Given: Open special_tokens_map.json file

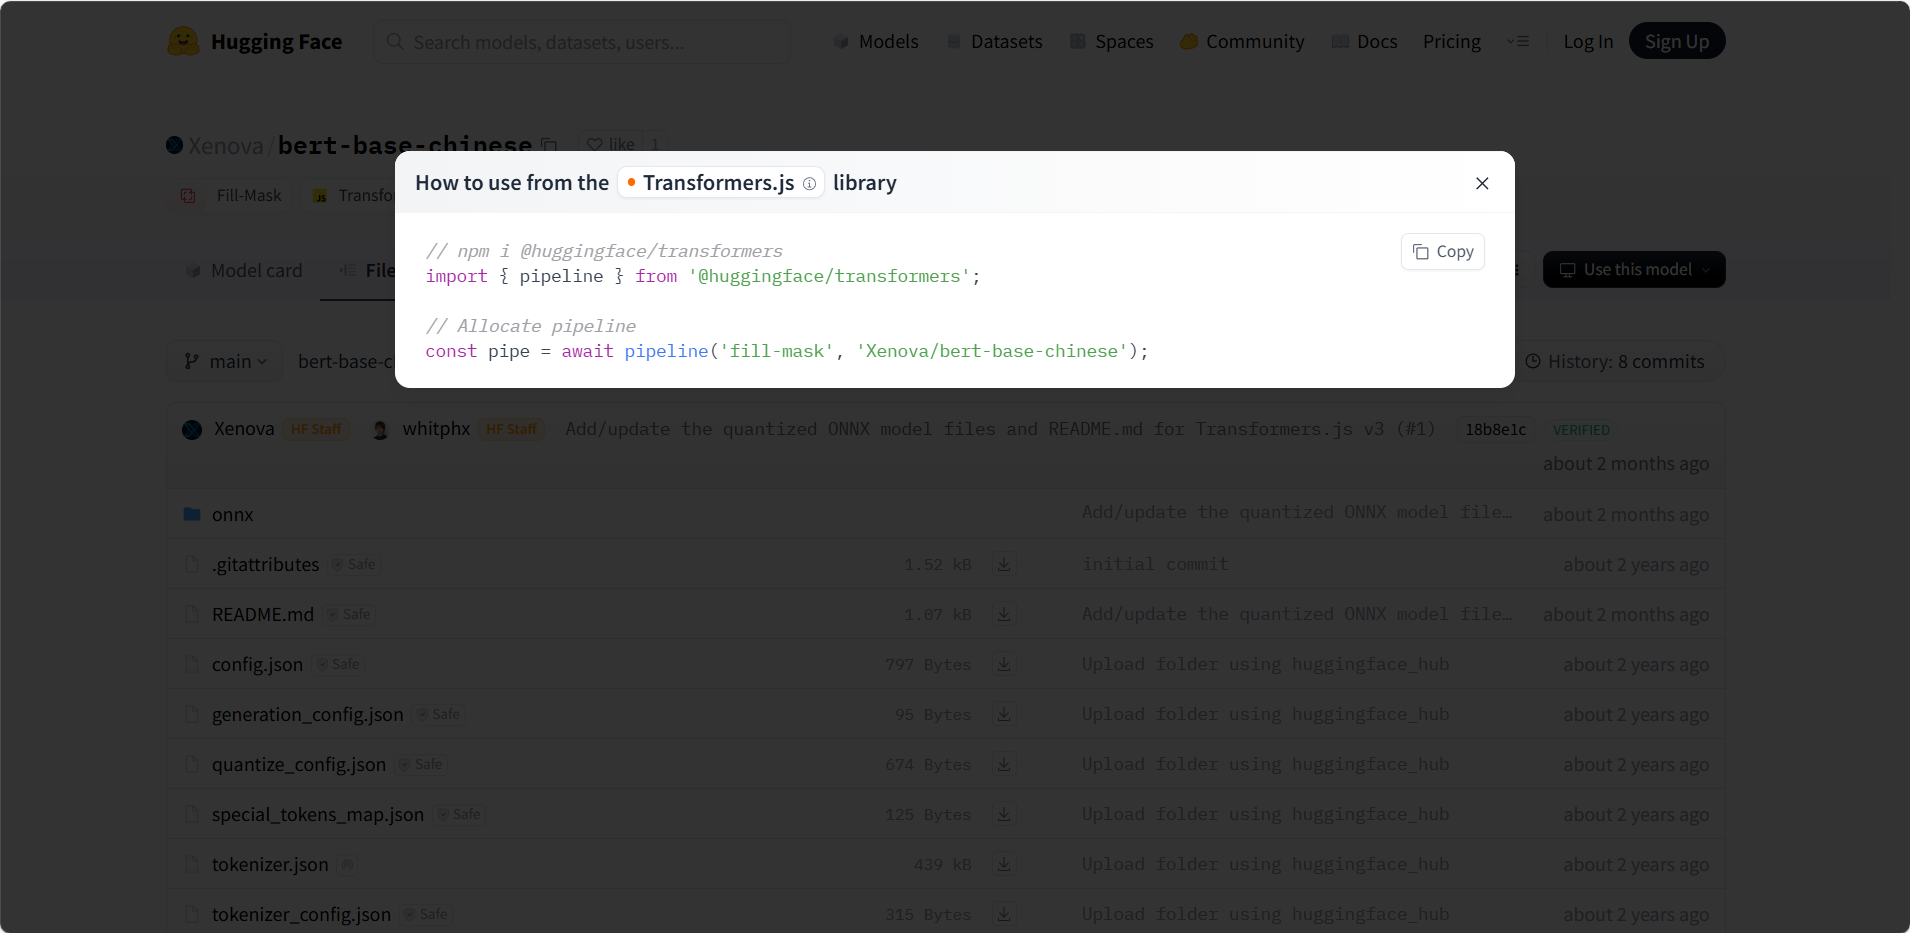Looking at the screenshot, I should click(x=317, y=815).
